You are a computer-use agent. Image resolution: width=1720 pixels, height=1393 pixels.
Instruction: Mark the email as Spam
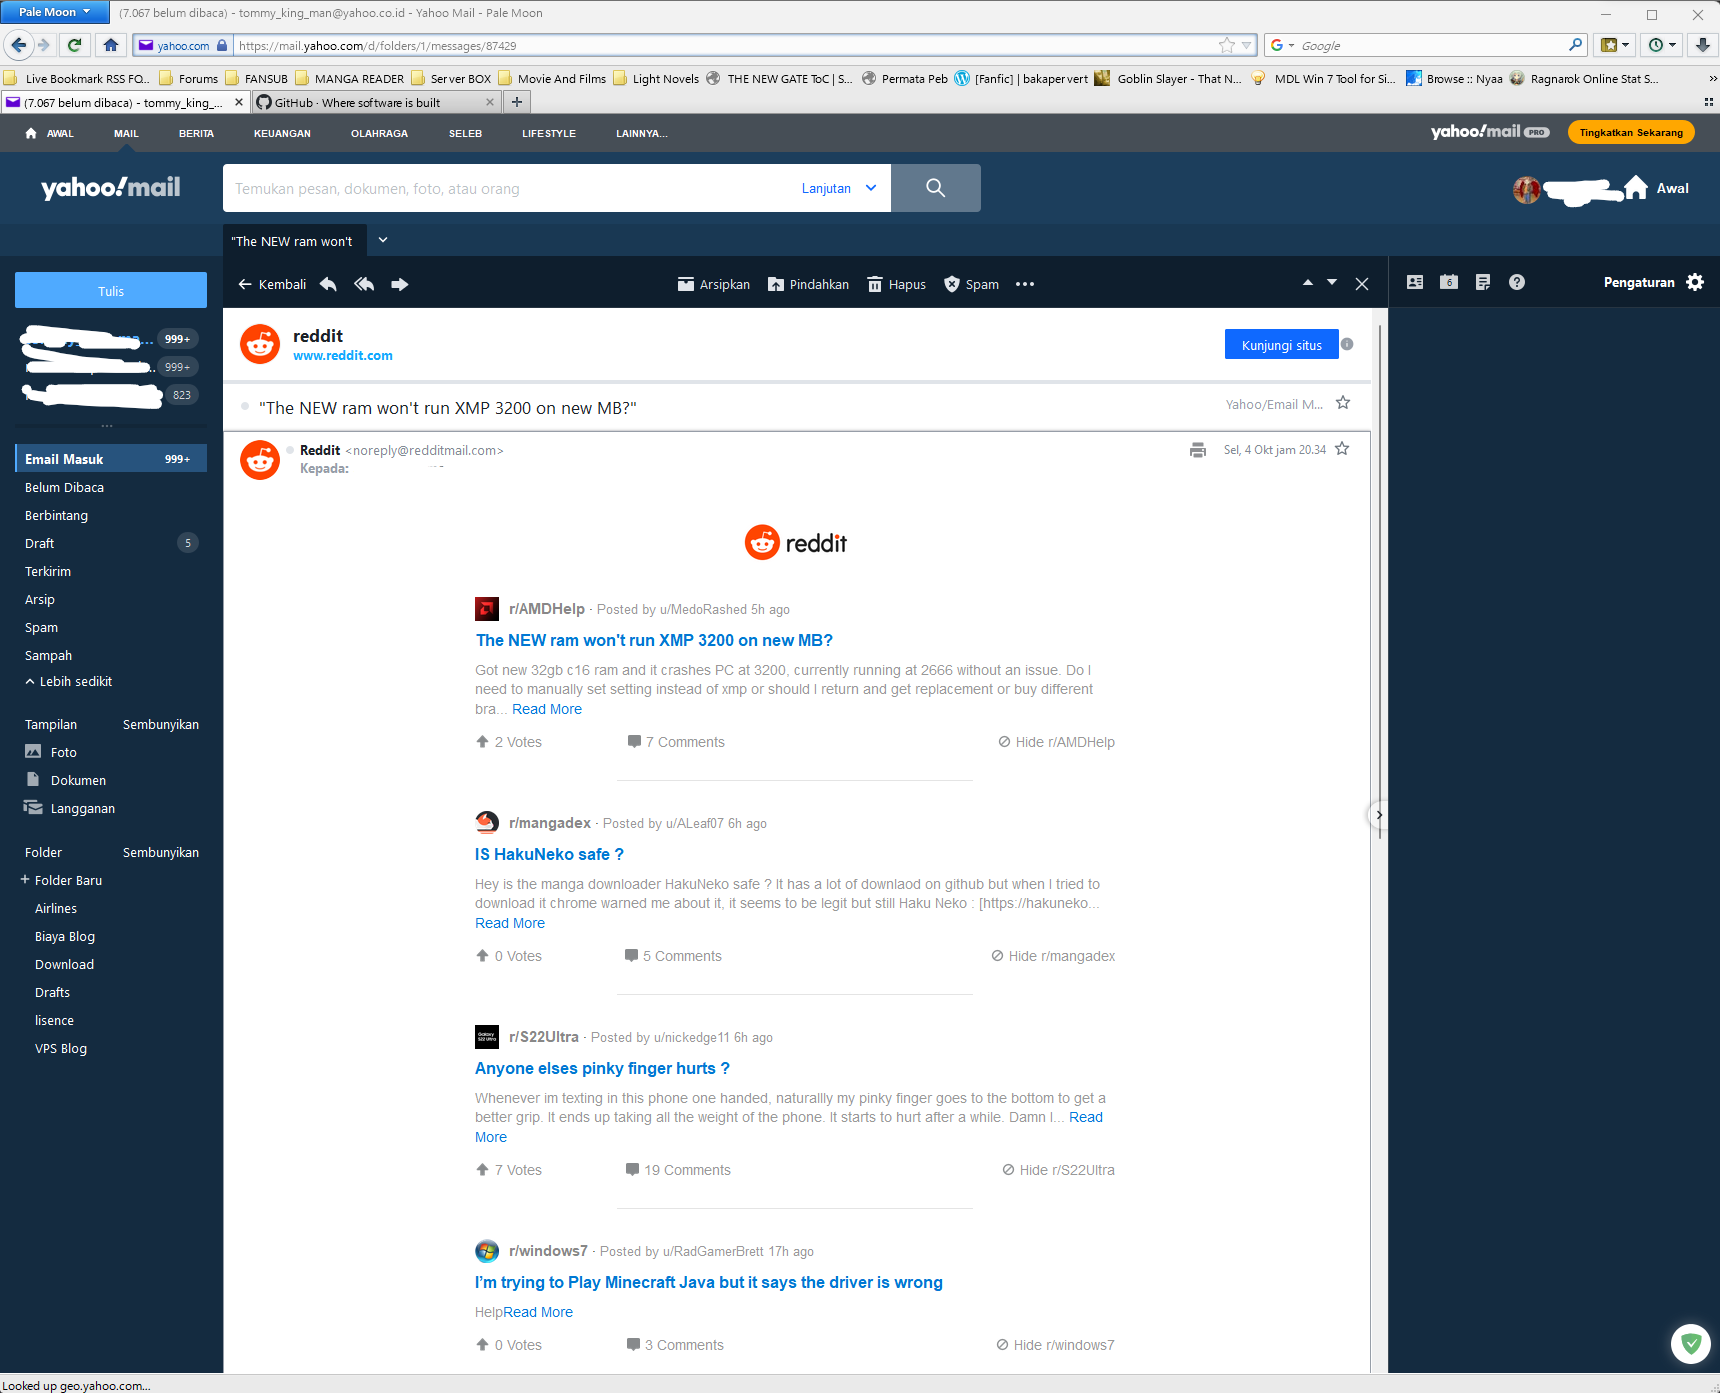pyautogui.click(x=970, y=284)
